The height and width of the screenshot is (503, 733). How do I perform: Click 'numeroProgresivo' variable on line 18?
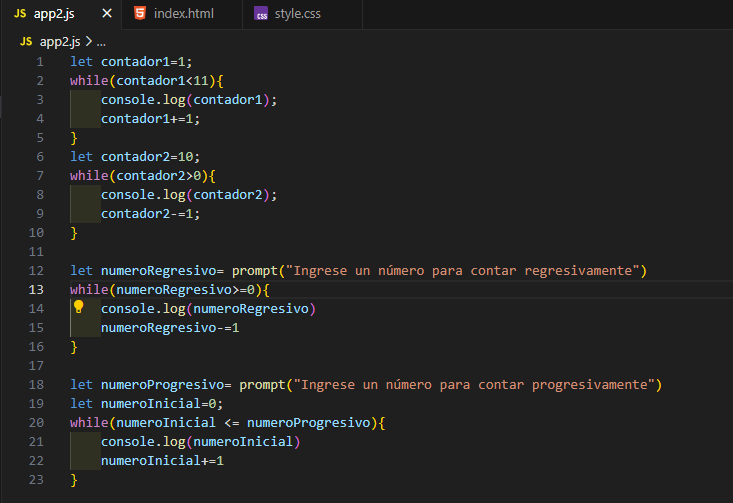tap(162, 385)
